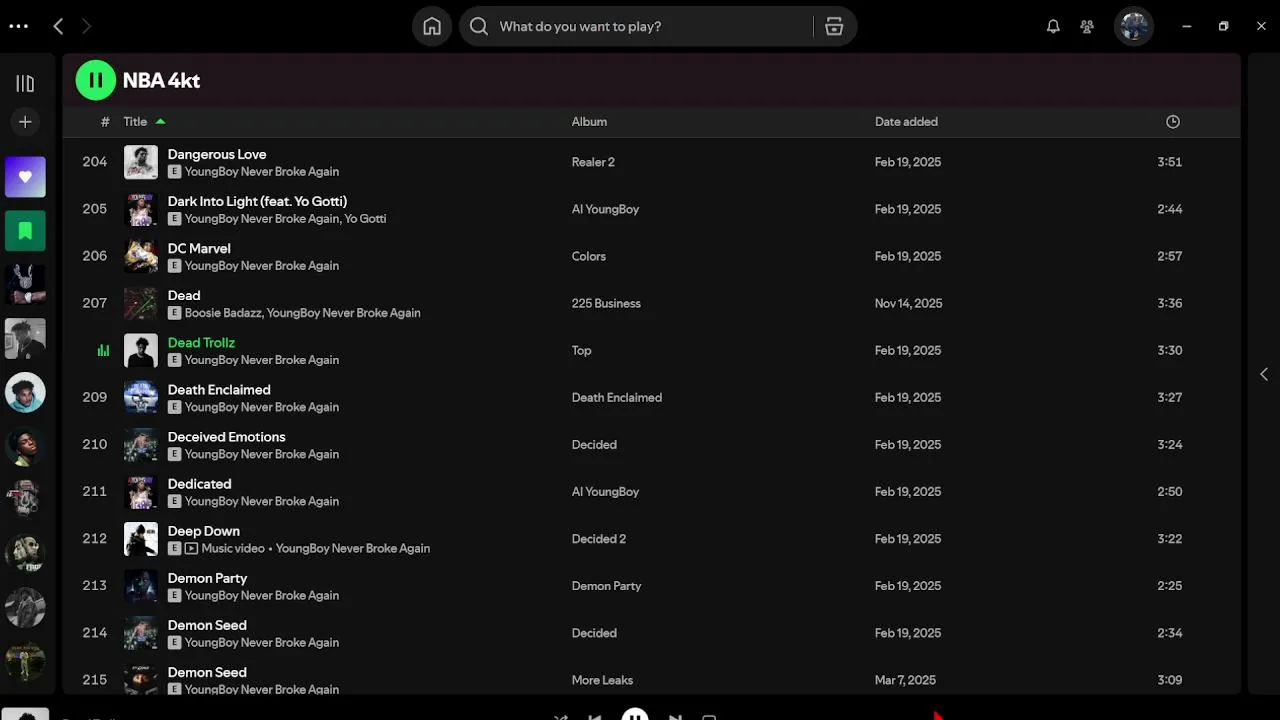Open Dark Into Light (feat. Yo Gotti) track
This screenshot has height=720, width=1280.
coord(257,201)
